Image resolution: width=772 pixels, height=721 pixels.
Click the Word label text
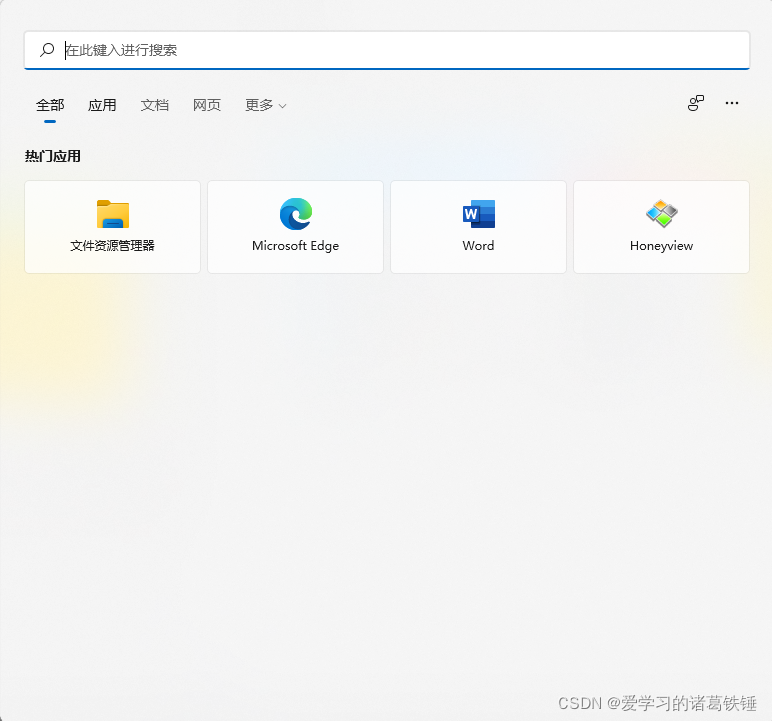click(x=478, y=246)
